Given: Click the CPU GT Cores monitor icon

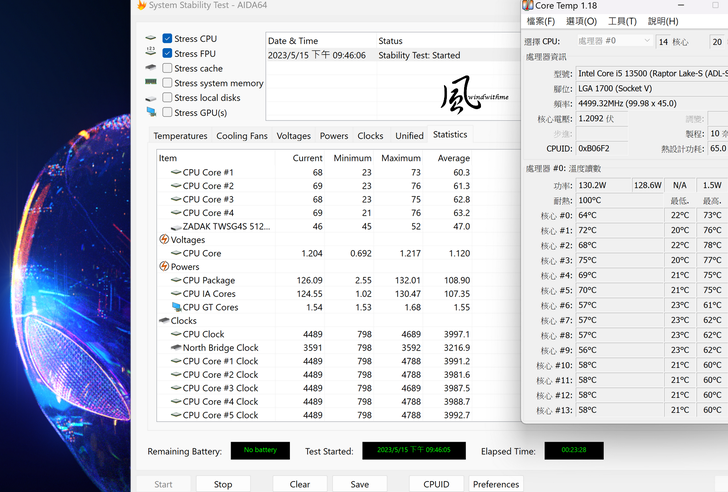Looking at the screenshot, I should pos(176,307).
